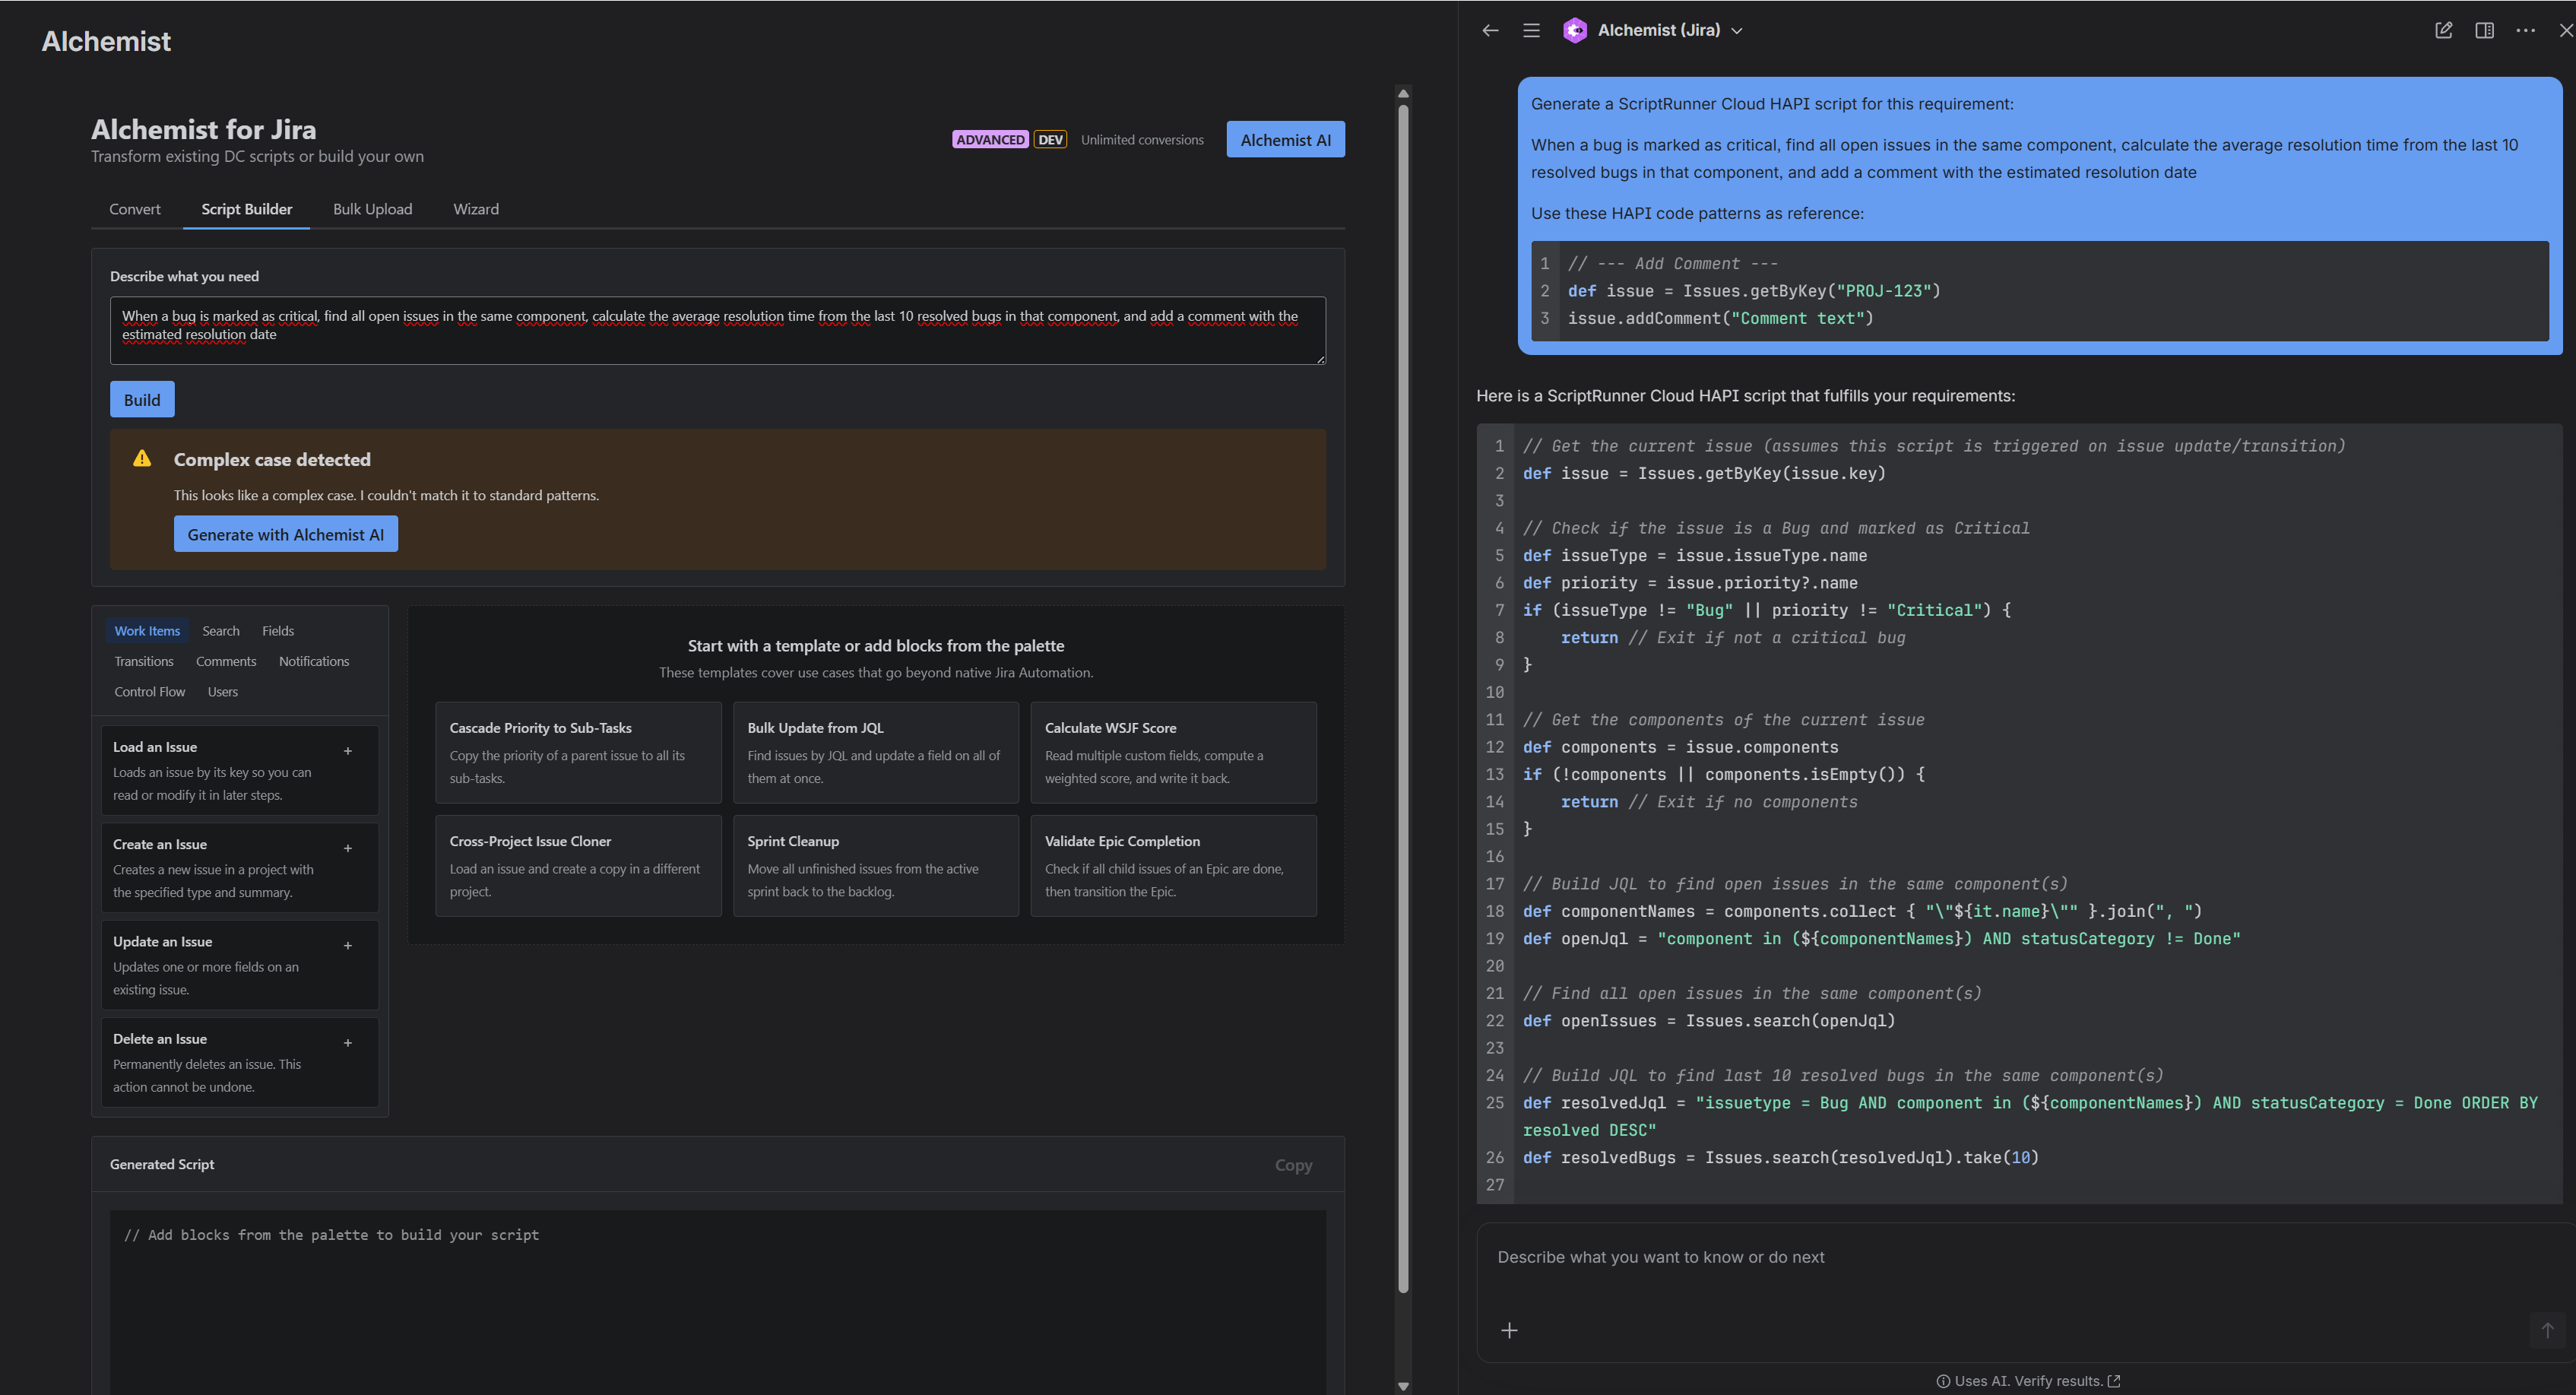
Task: Click Generate with Alchemist AI button
Action: [286, 534]
